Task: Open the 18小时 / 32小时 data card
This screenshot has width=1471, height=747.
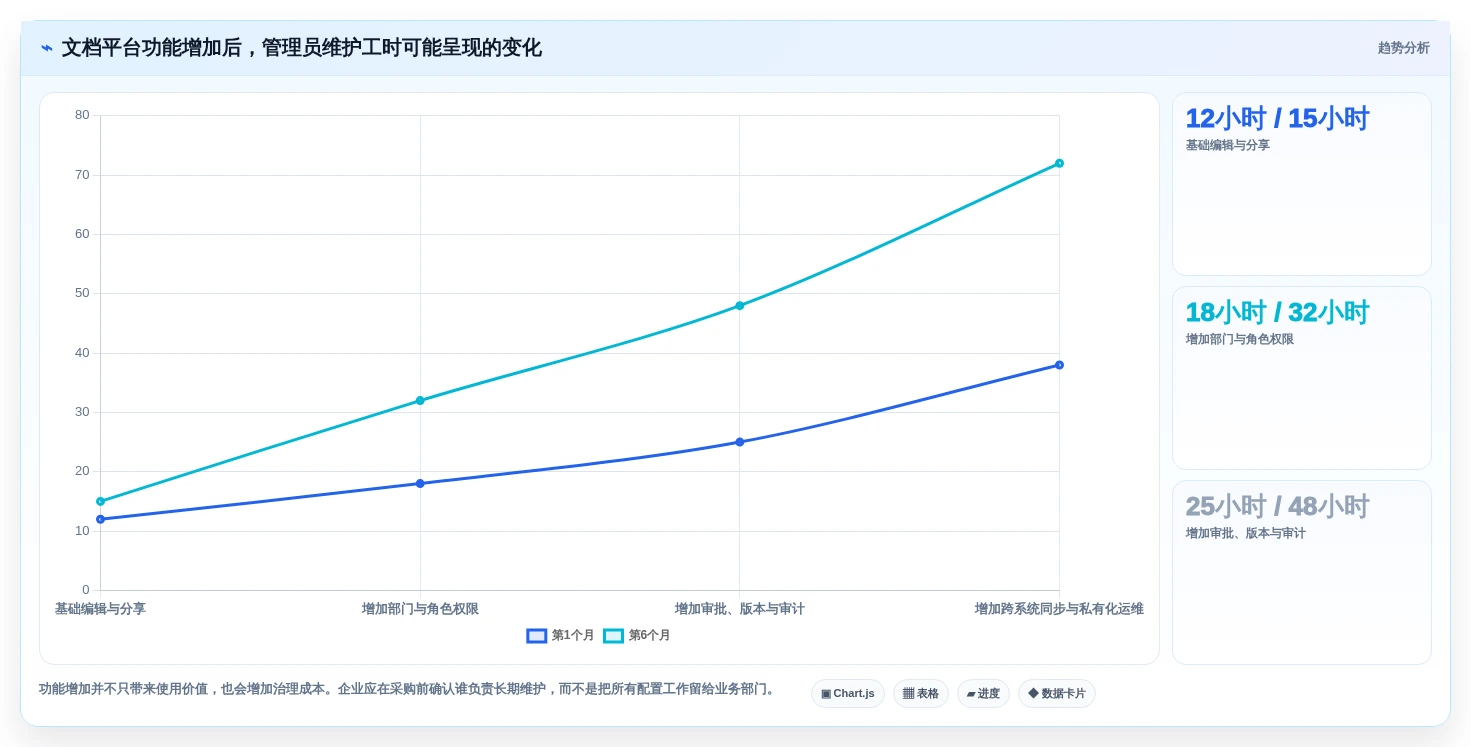Action: 1301,378
